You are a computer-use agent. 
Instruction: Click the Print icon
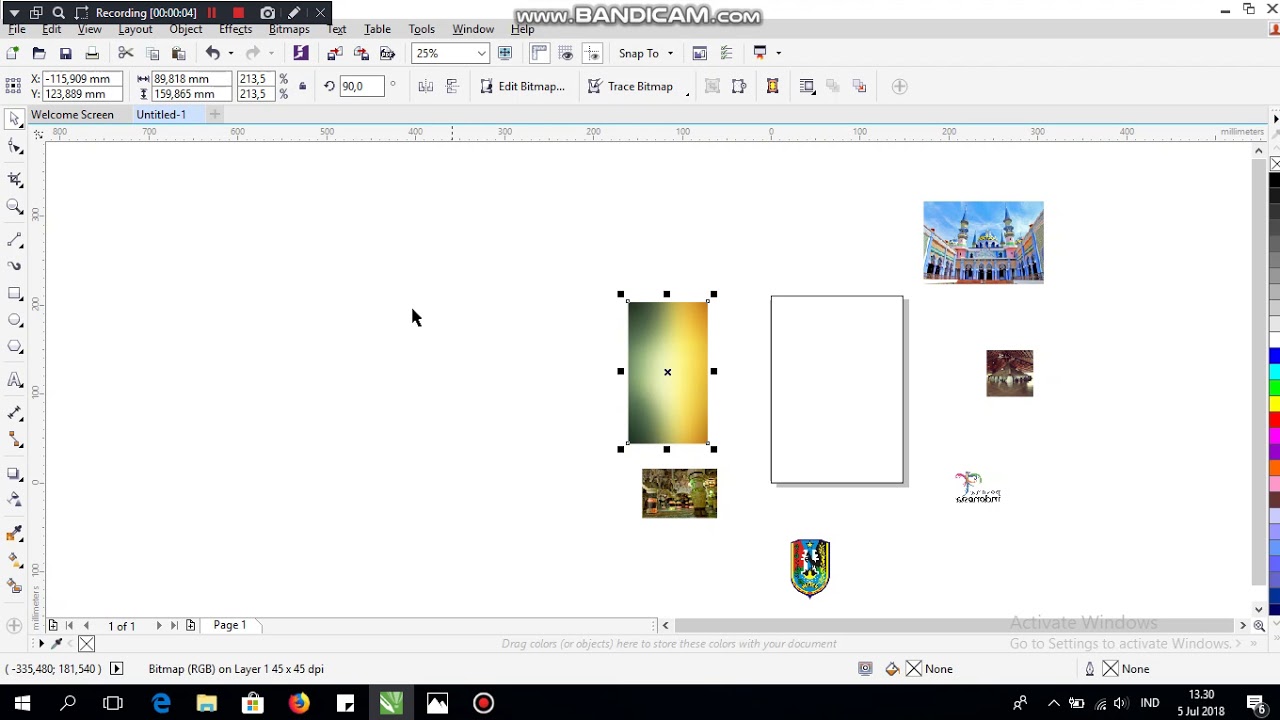click(x=92, y=53)
